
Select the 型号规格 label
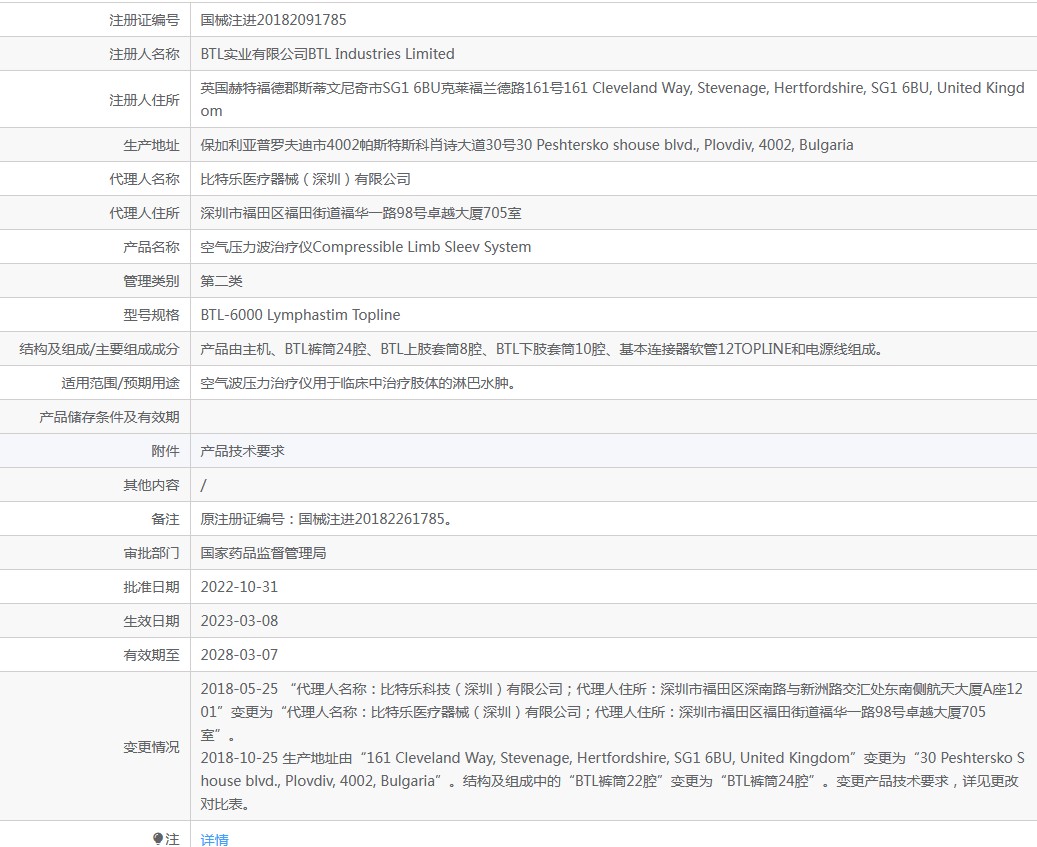151,315
